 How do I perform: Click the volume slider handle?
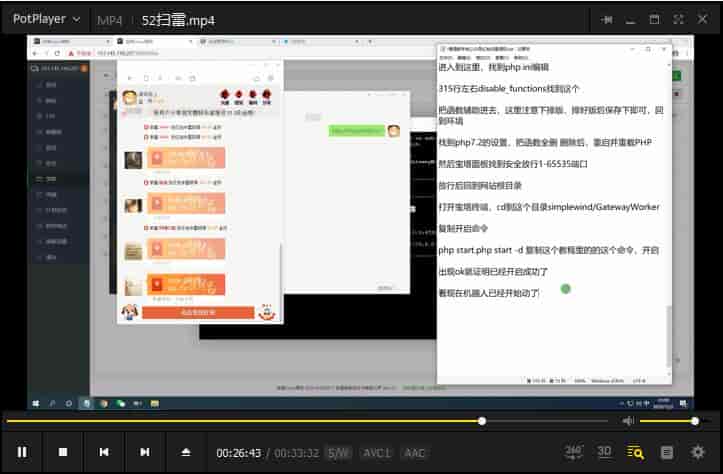pos(695,421)
